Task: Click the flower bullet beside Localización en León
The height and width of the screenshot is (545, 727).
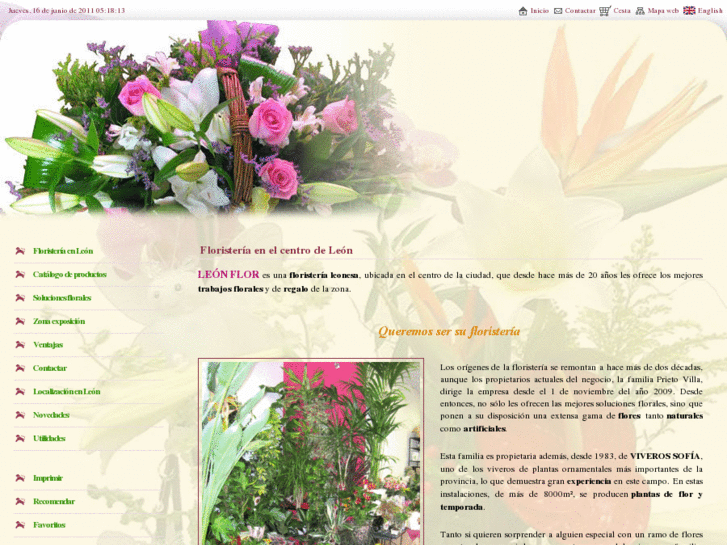Action: [x=20, y=391]
